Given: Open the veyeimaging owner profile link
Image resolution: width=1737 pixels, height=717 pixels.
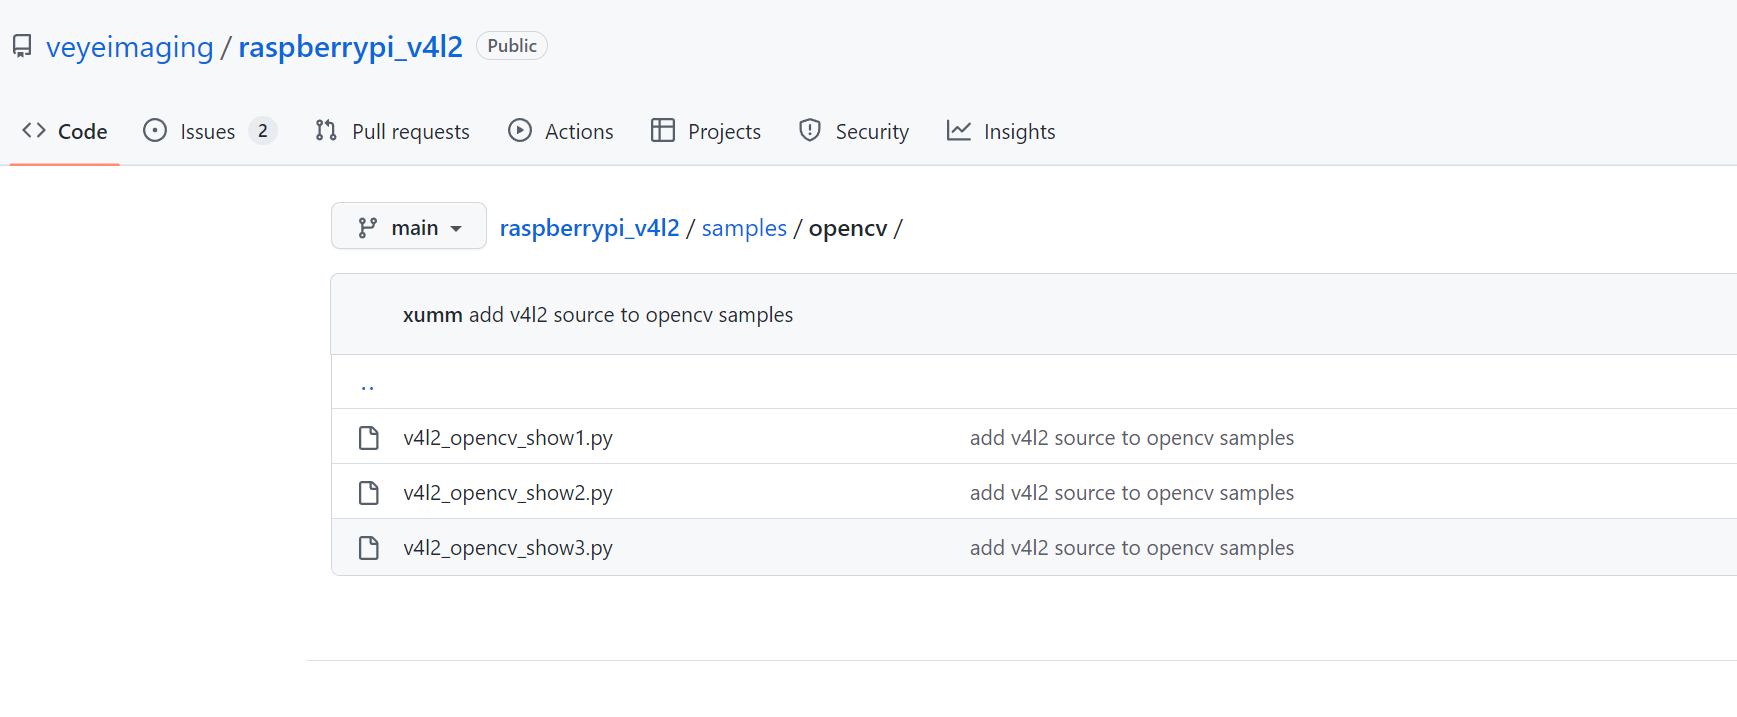Looking at the screenshot, I should click(x=130, y=47).
